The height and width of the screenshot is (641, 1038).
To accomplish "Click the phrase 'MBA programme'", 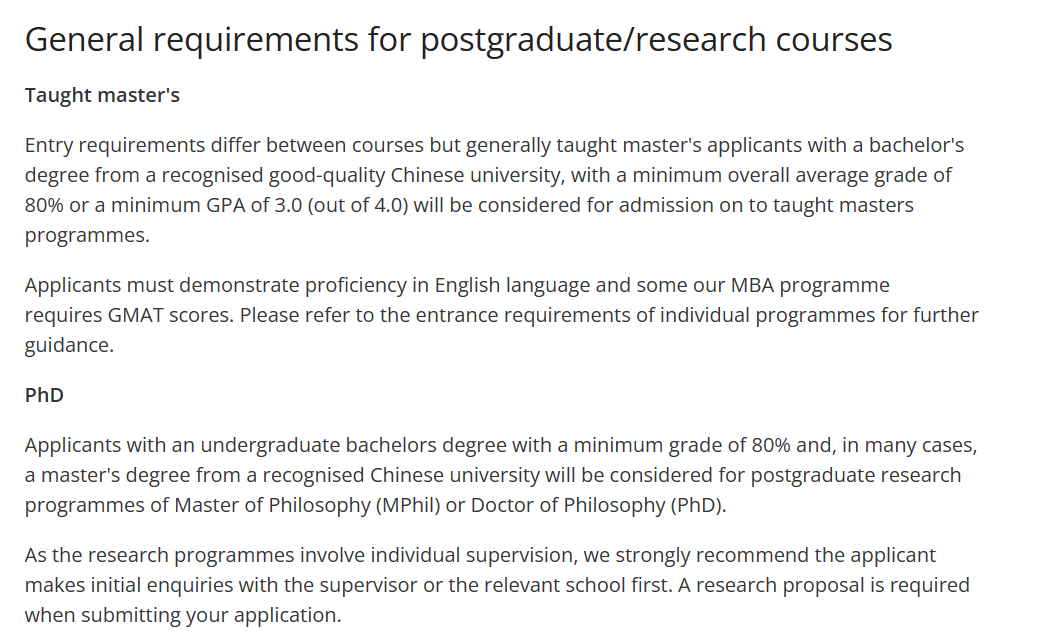I will [x=810, y=285].
